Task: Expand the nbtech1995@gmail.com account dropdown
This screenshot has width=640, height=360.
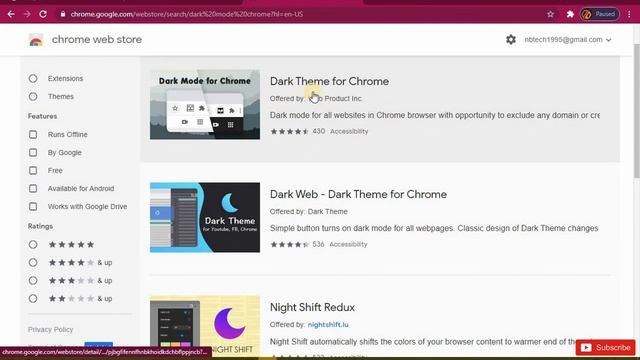Action: [x=568, y=40]
